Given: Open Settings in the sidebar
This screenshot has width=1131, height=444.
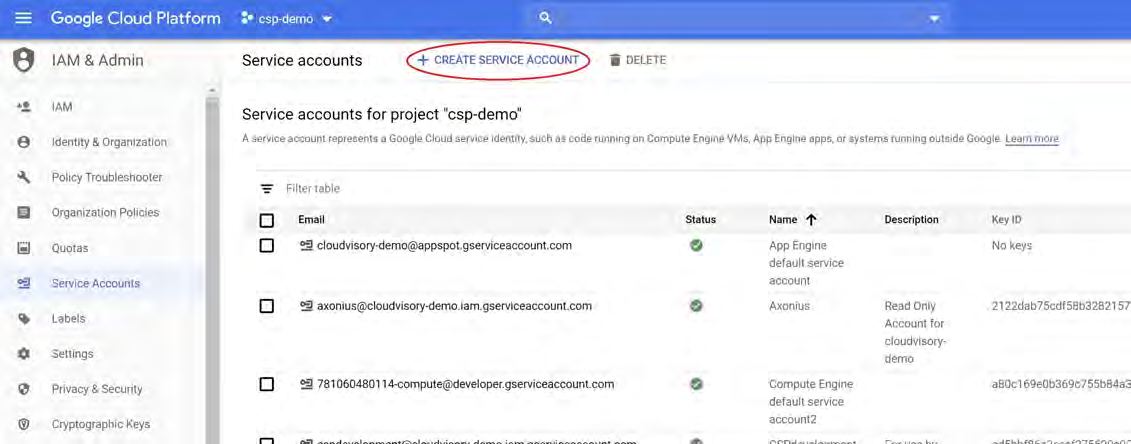Looking at the screenshot, I should point(72,354).
